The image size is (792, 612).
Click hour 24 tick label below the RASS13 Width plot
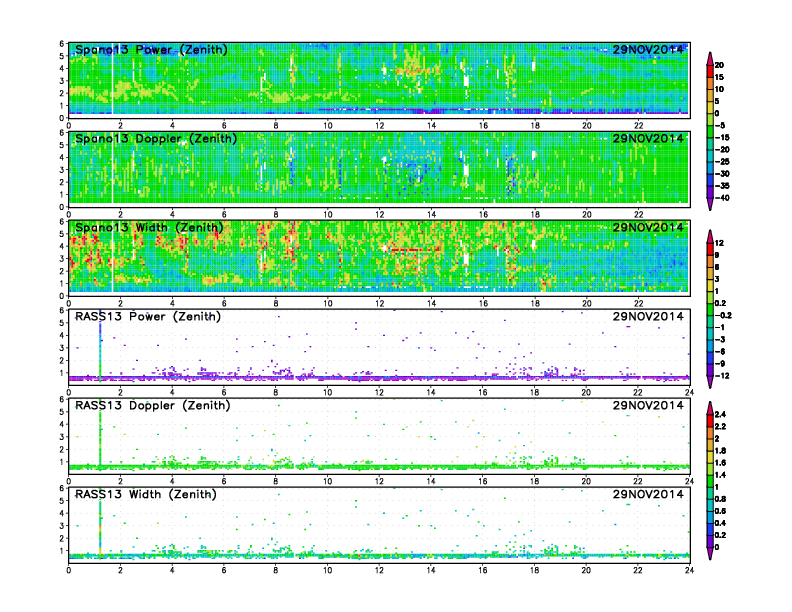pos(688,570)
